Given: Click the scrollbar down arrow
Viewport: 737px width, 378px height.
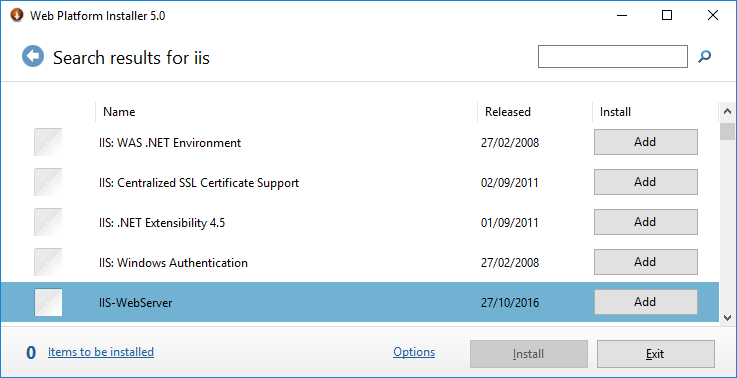Looking at the screenshot, I should [x=728, y=318].
